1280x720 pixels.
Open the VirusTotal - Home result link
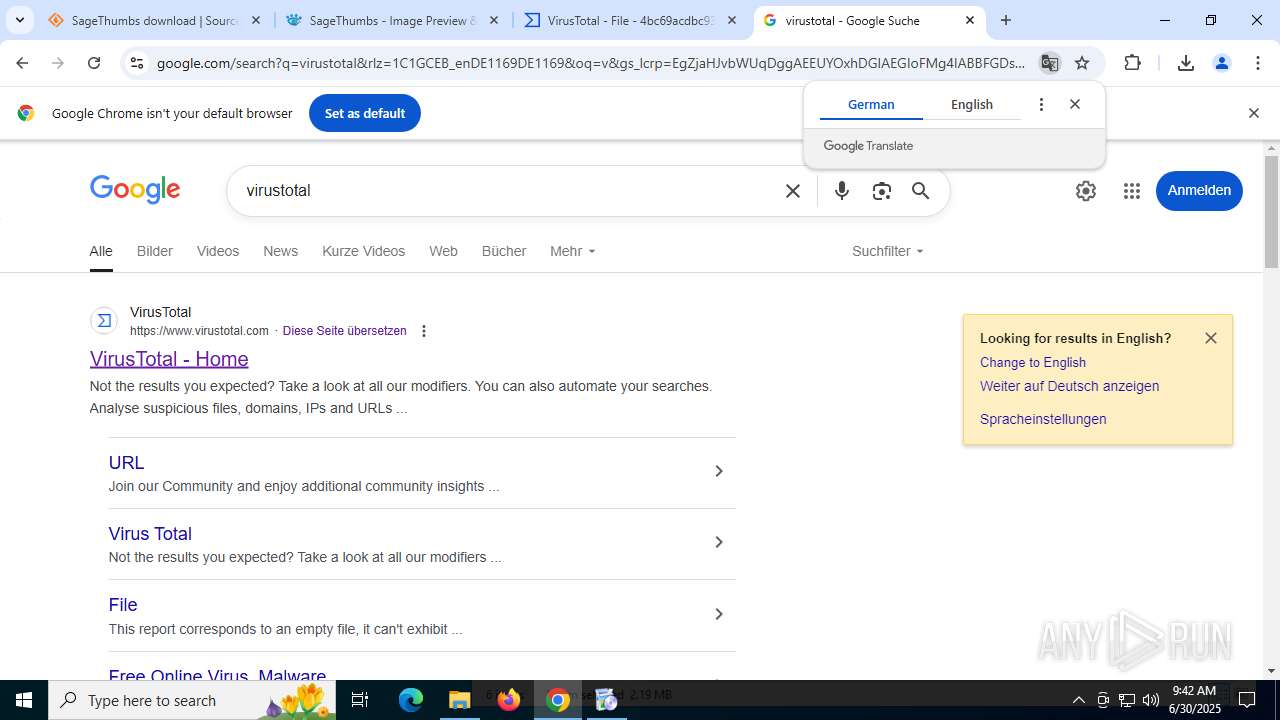click(x=169, y=359)
